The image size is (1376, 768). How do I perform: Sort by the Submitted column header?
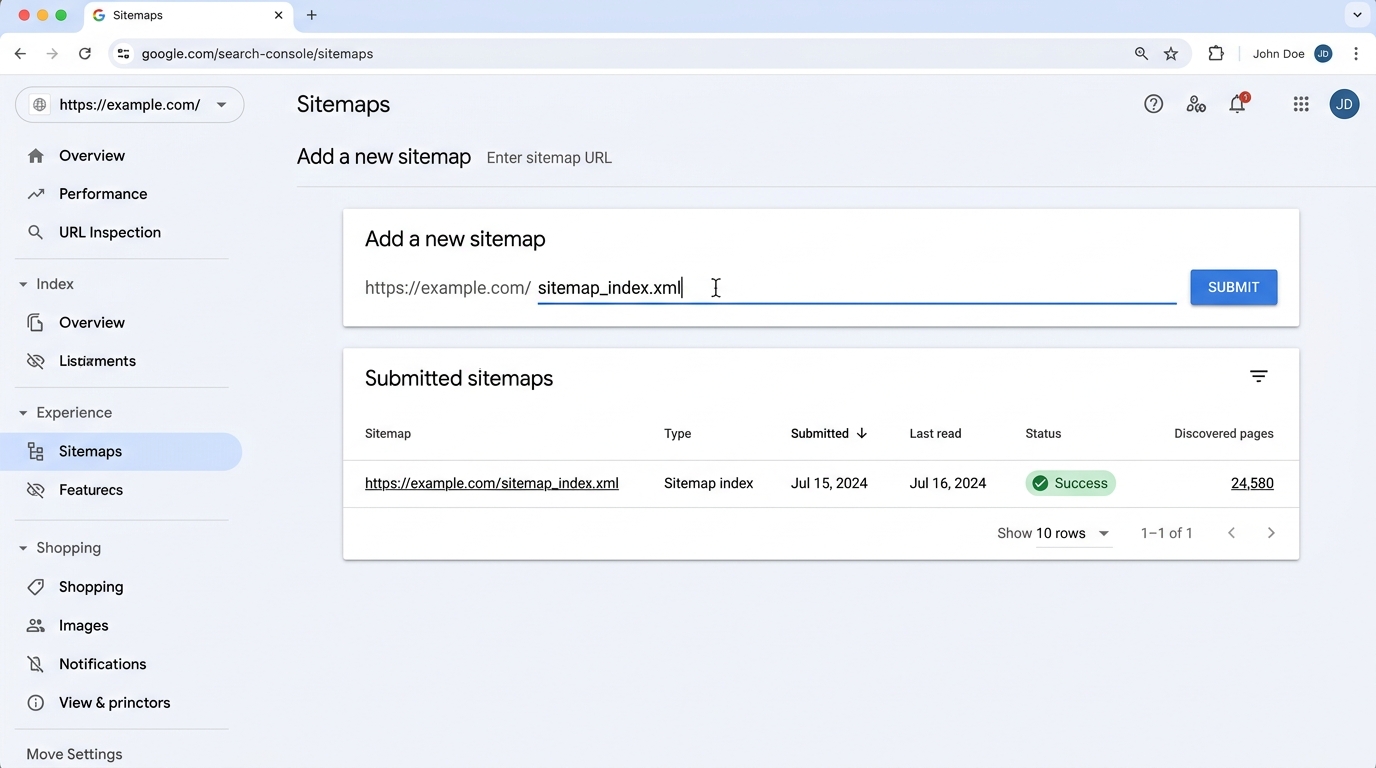829,433
